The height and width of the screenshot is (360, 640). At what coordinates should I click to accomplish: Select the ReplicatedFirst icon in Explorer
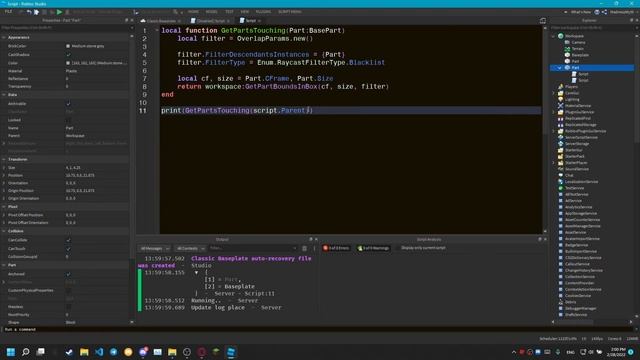[x=561, y=118]
